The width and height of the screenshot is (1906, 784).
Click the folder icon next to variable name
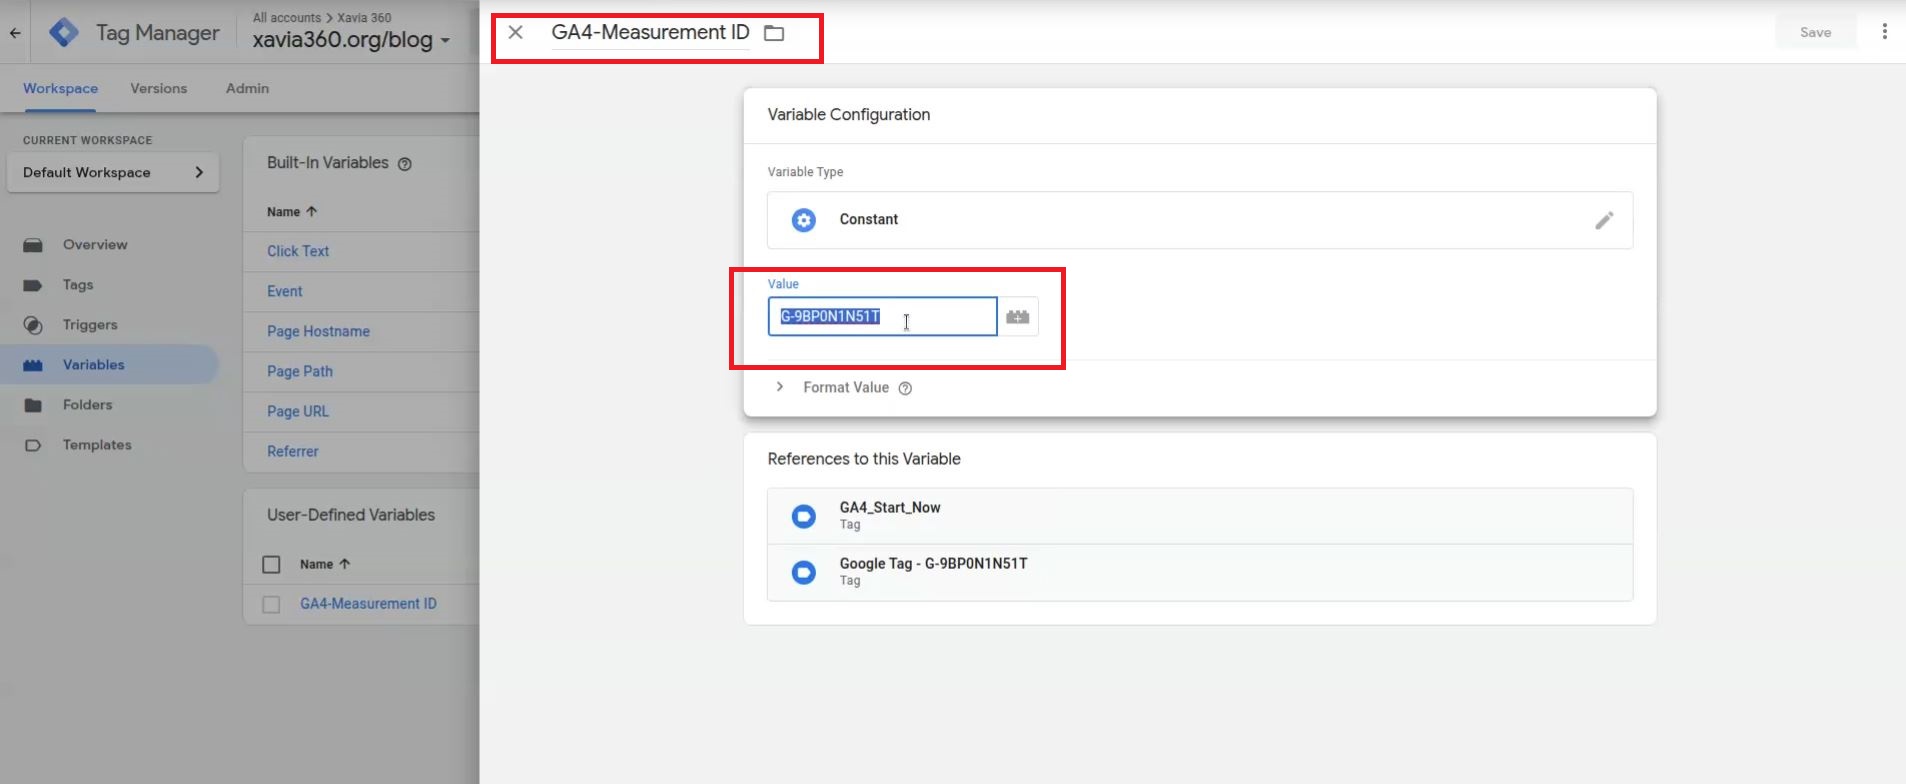(x=774, y=33)
